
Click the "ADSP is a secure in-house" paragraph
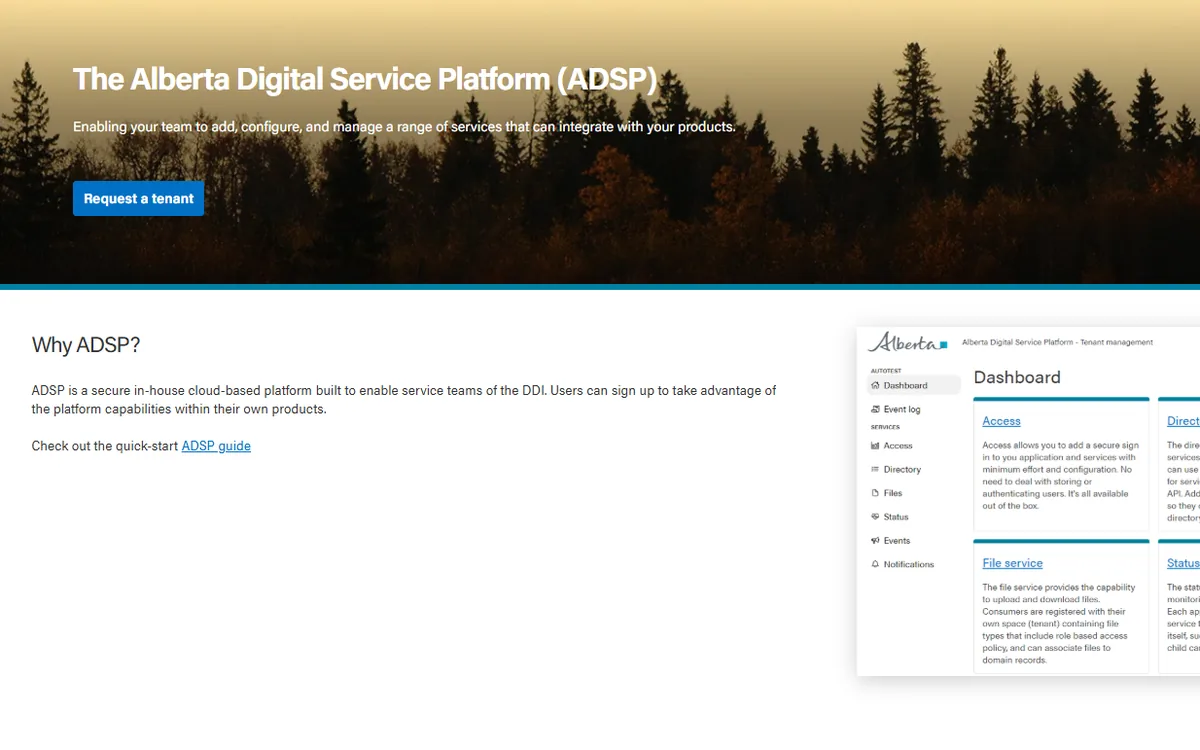click(x=404, y=400)
